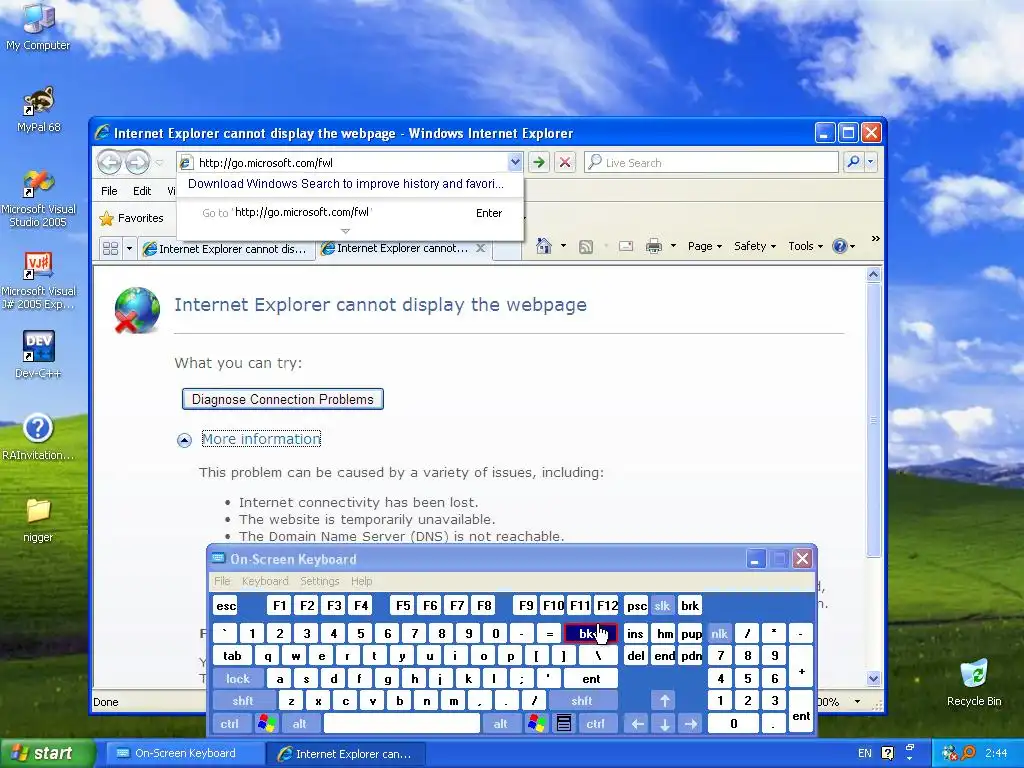The width and height of the screenshot is (1024, 768).
Task: Toggle the left ctrl key
Action: pyautogui.click(x=229, y=724)
